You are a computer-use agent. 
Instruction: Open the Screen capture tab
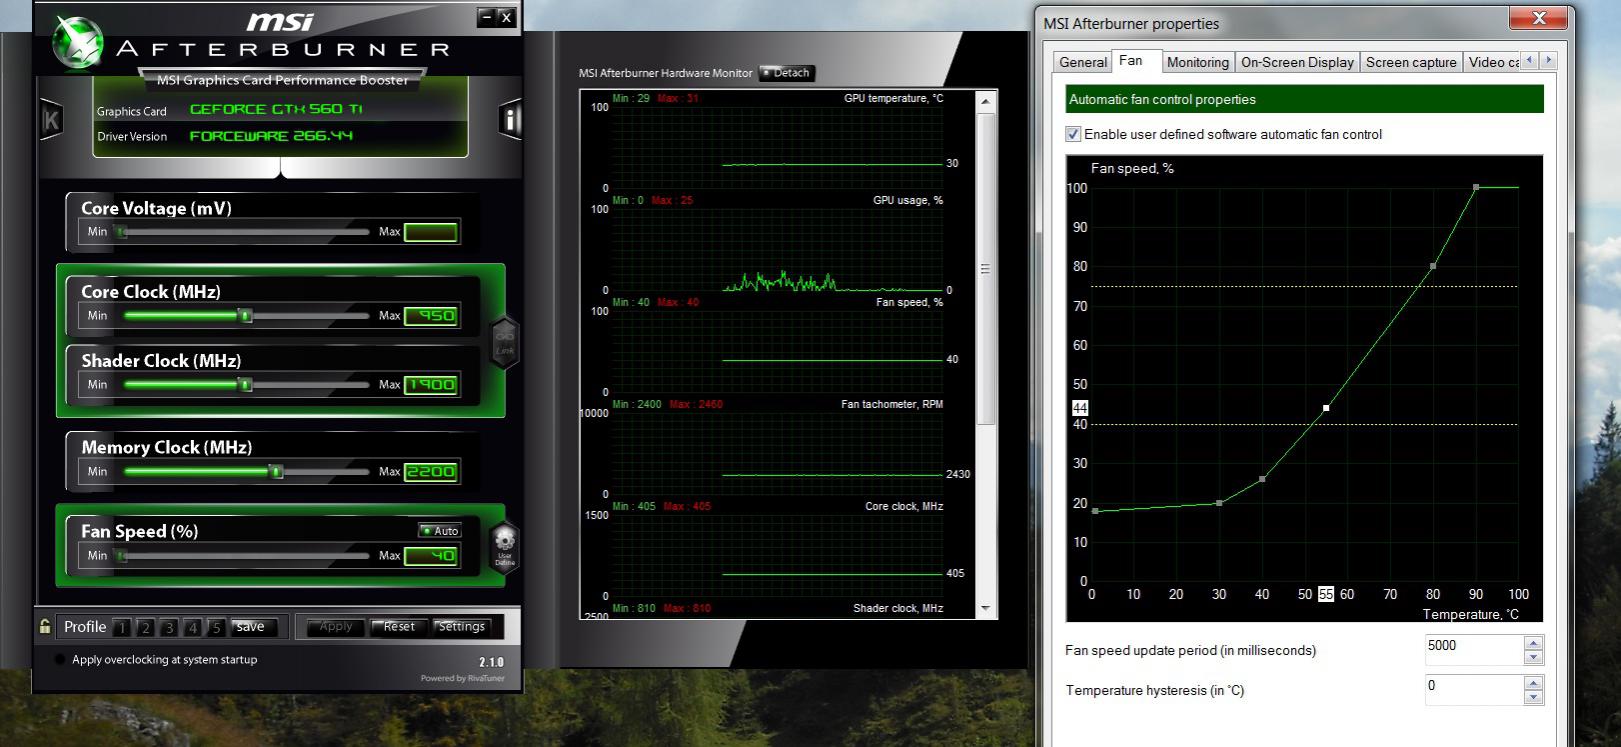coord(1411,62)
